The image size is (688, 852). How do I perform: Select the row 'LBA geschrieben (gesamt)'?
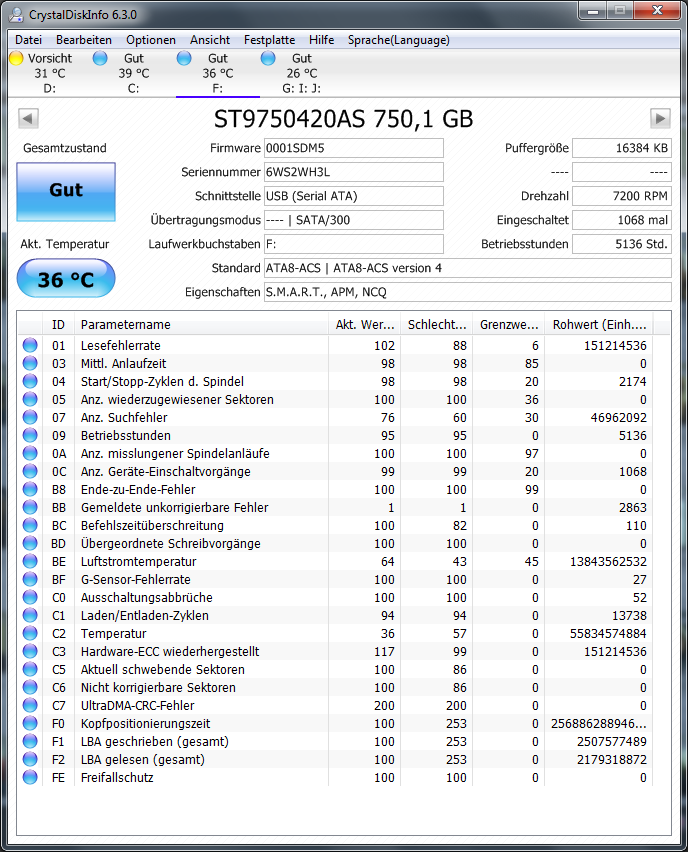click(335, 741)
